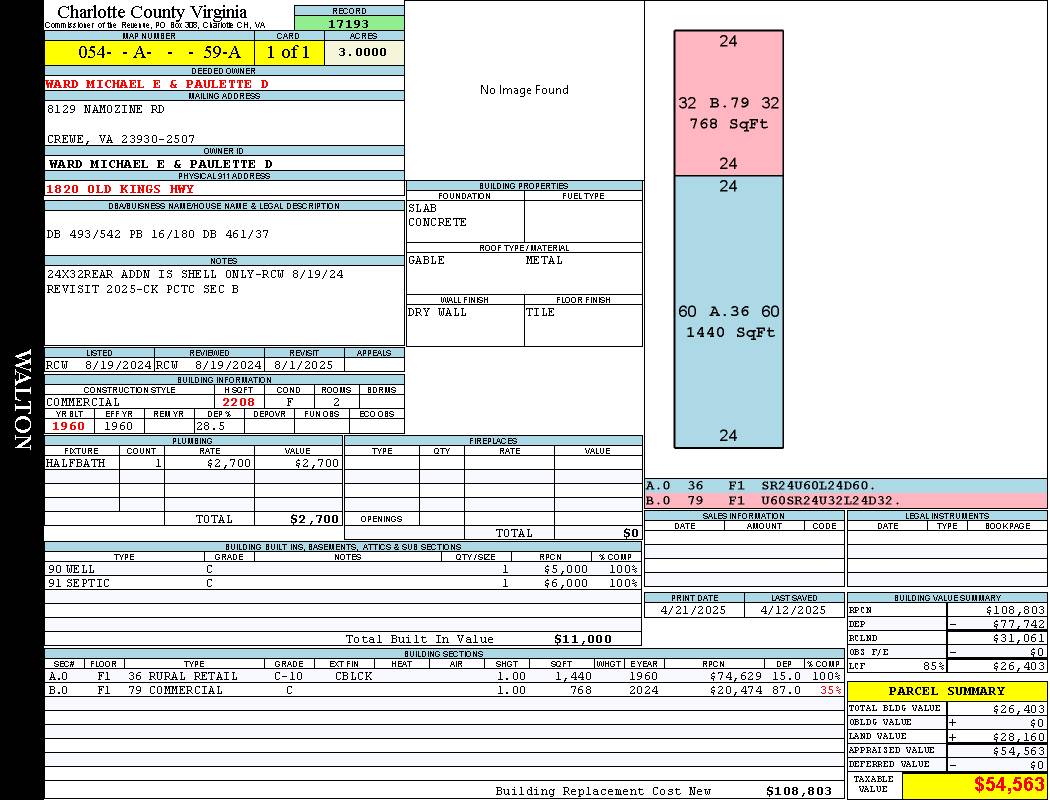Click the HSQFT value 2208
The width and height of the screenshot is (1050, 800).
[239, 402]
